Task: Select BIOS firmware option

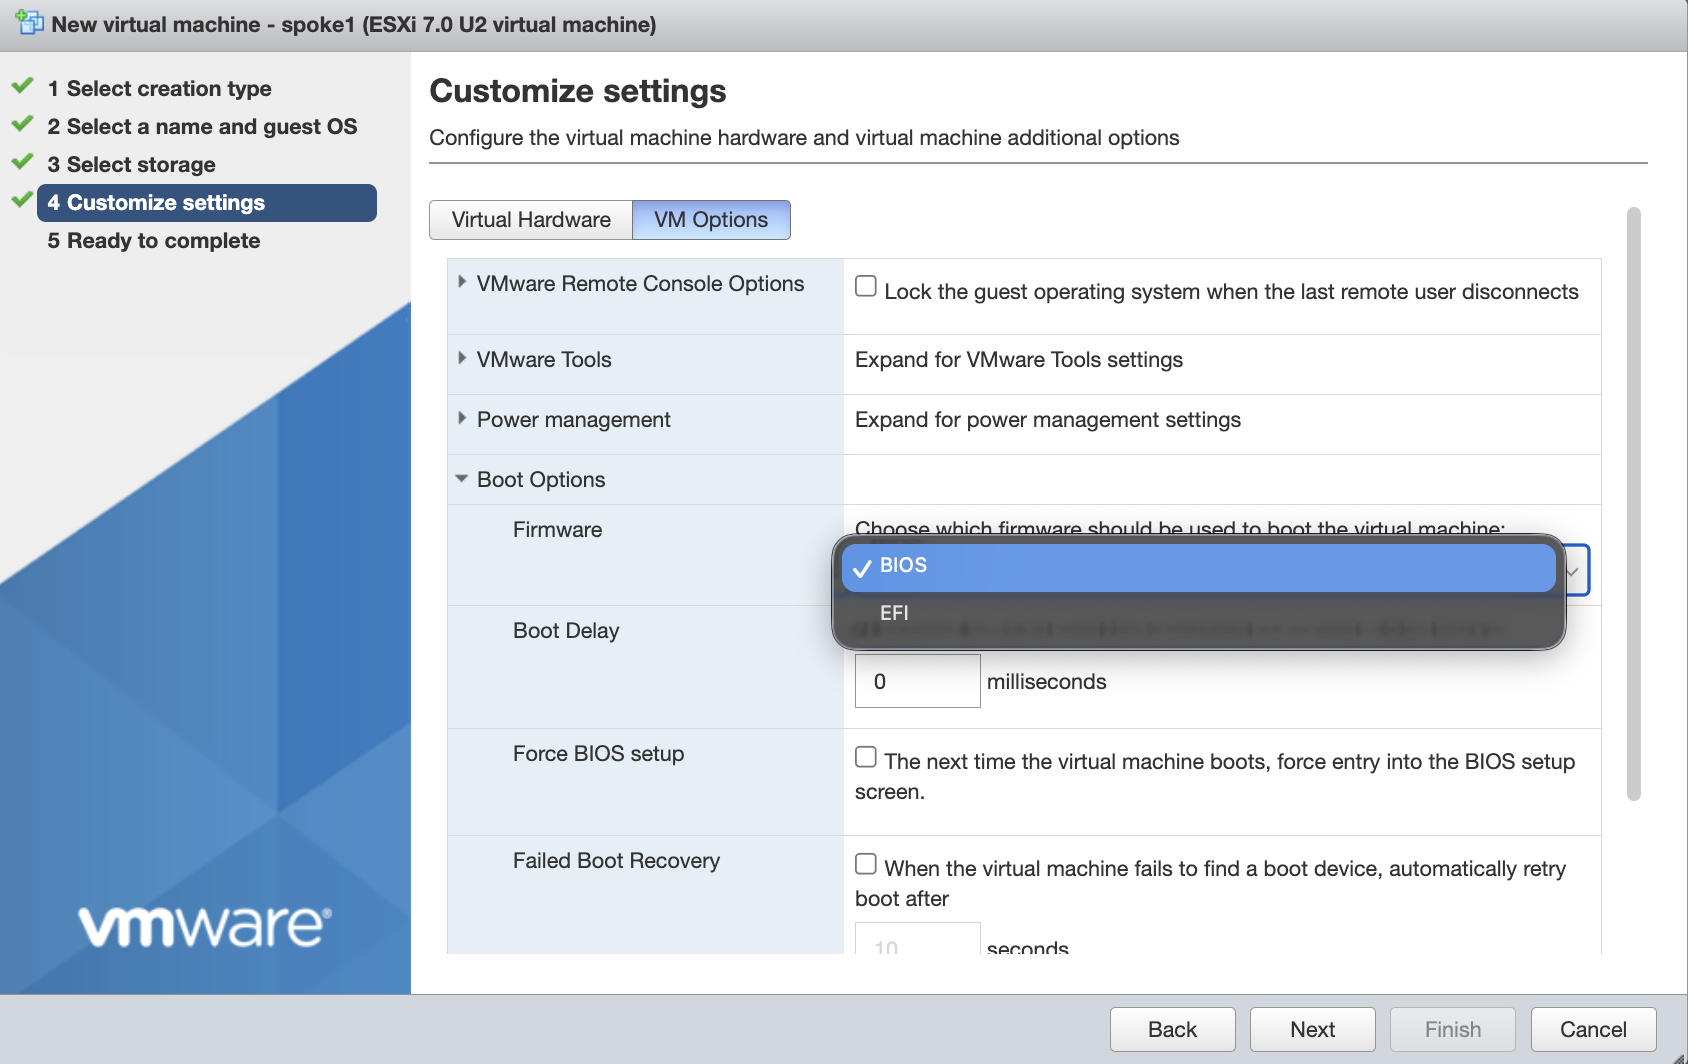Action: (1198, 566)
